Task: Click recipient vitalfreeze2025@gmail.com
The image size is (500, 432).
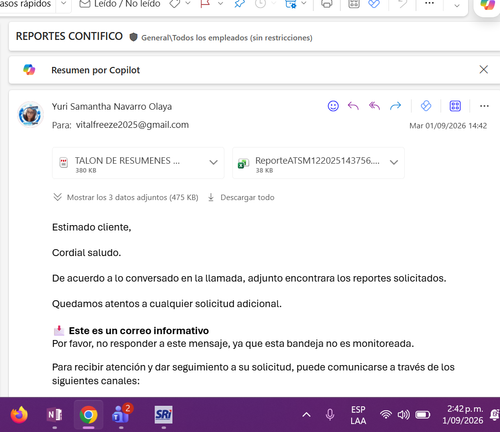Action: (x=132, y=125)
